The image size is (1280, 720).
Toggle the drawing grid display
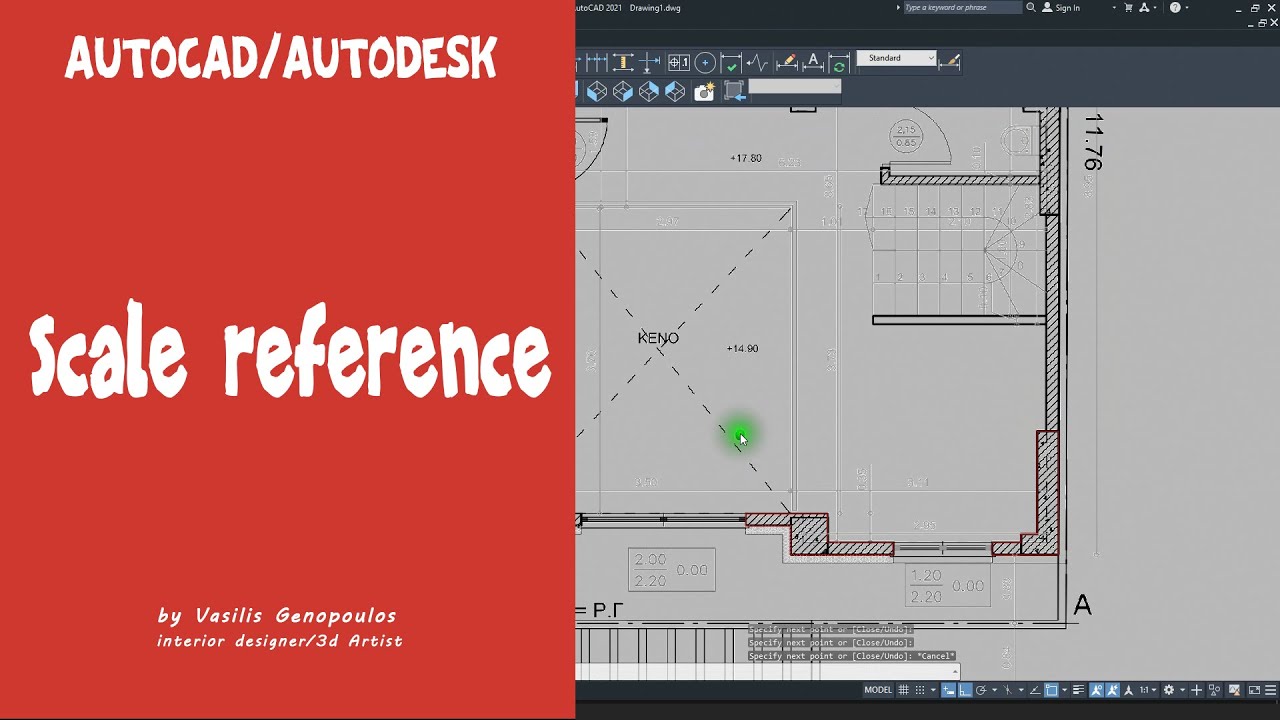904,690
